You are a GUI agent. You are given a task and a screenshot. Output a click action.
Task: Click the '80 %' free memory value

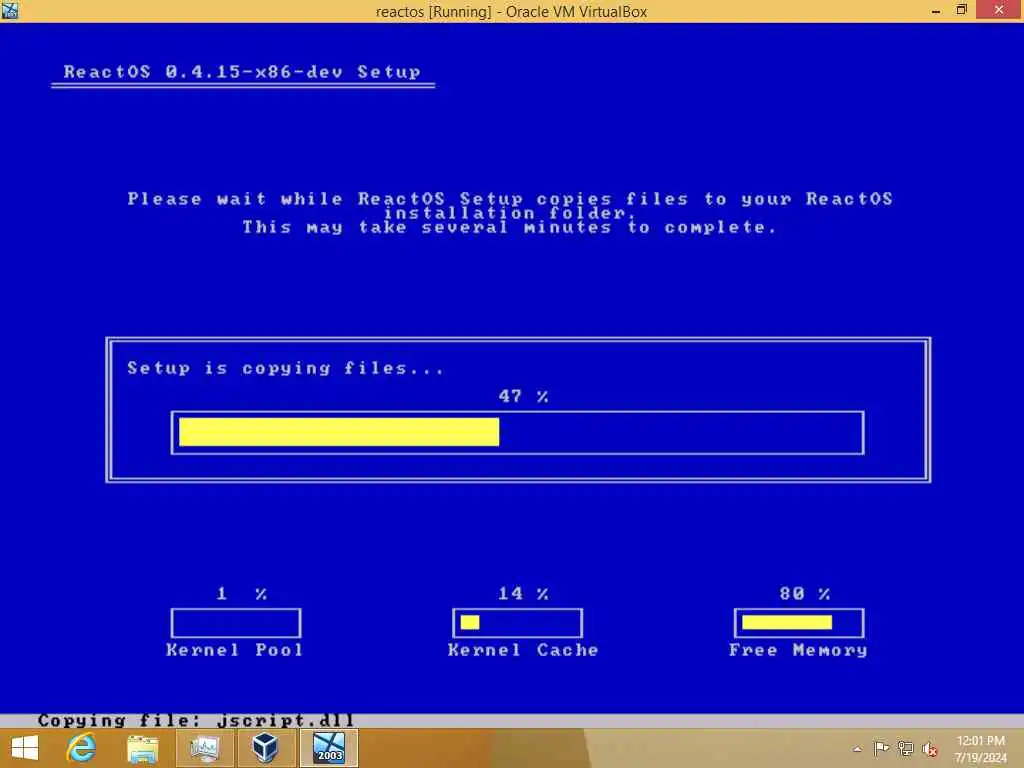tap(805, 594)
